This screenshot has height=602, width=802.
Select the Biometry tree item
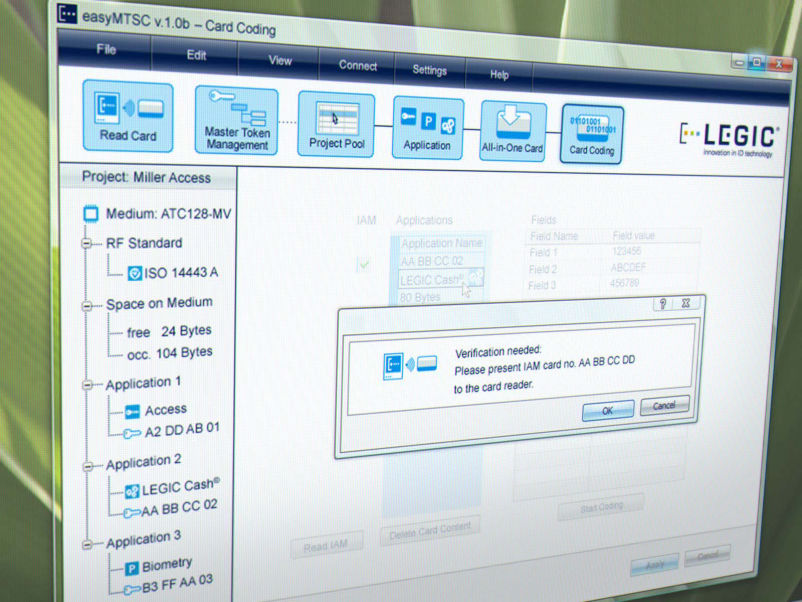coord(167,565)
